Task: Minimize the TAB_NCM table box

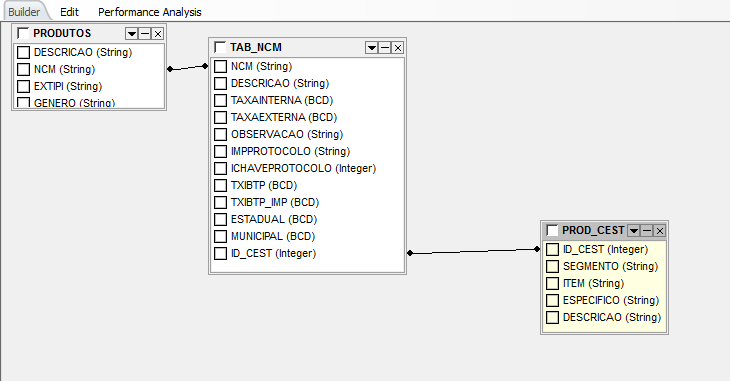Action: (x=385, y=48)
